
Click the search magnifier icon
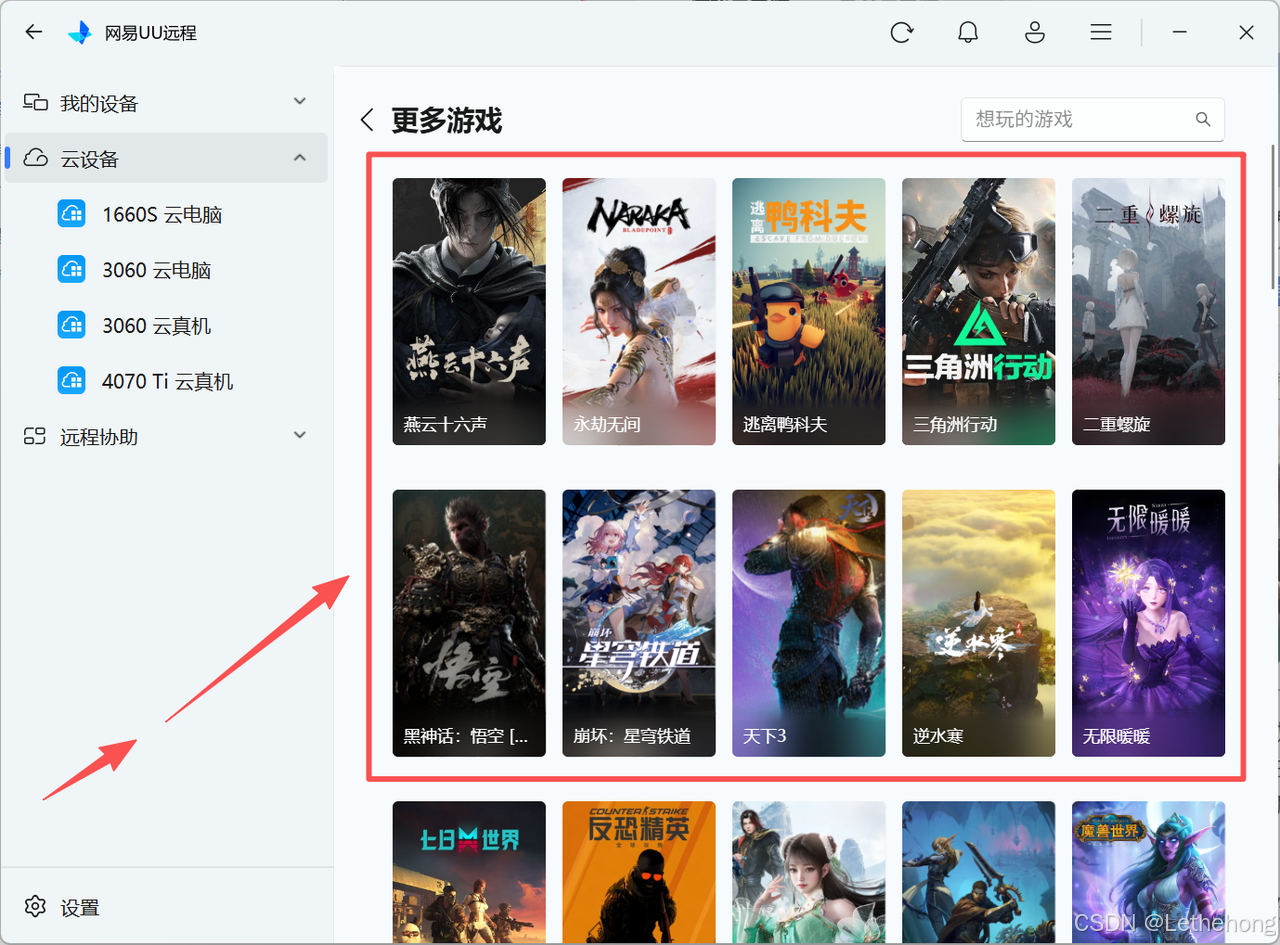1203,119
